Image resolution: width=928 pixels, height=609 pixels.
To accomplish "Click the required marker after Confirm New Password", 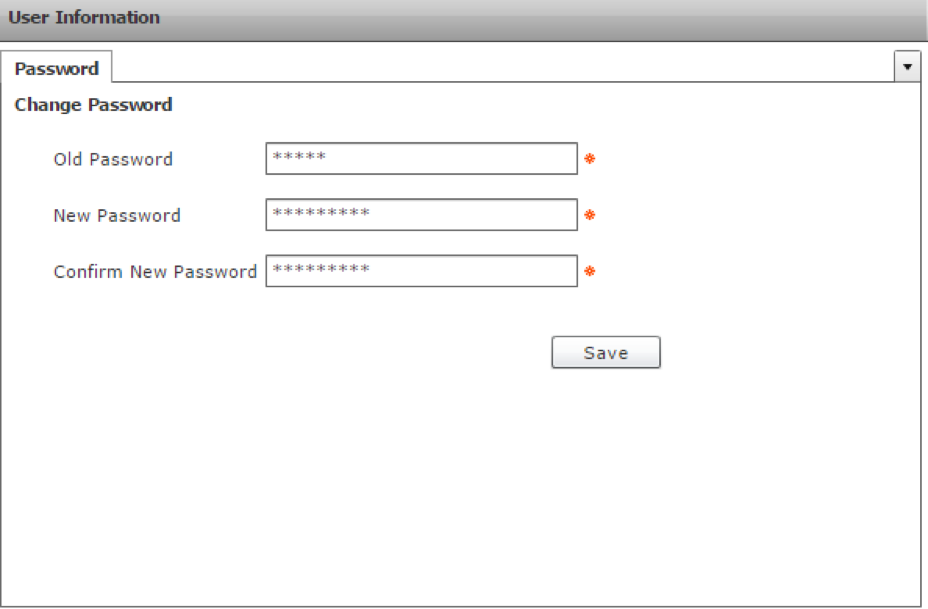I will point(590,272).
